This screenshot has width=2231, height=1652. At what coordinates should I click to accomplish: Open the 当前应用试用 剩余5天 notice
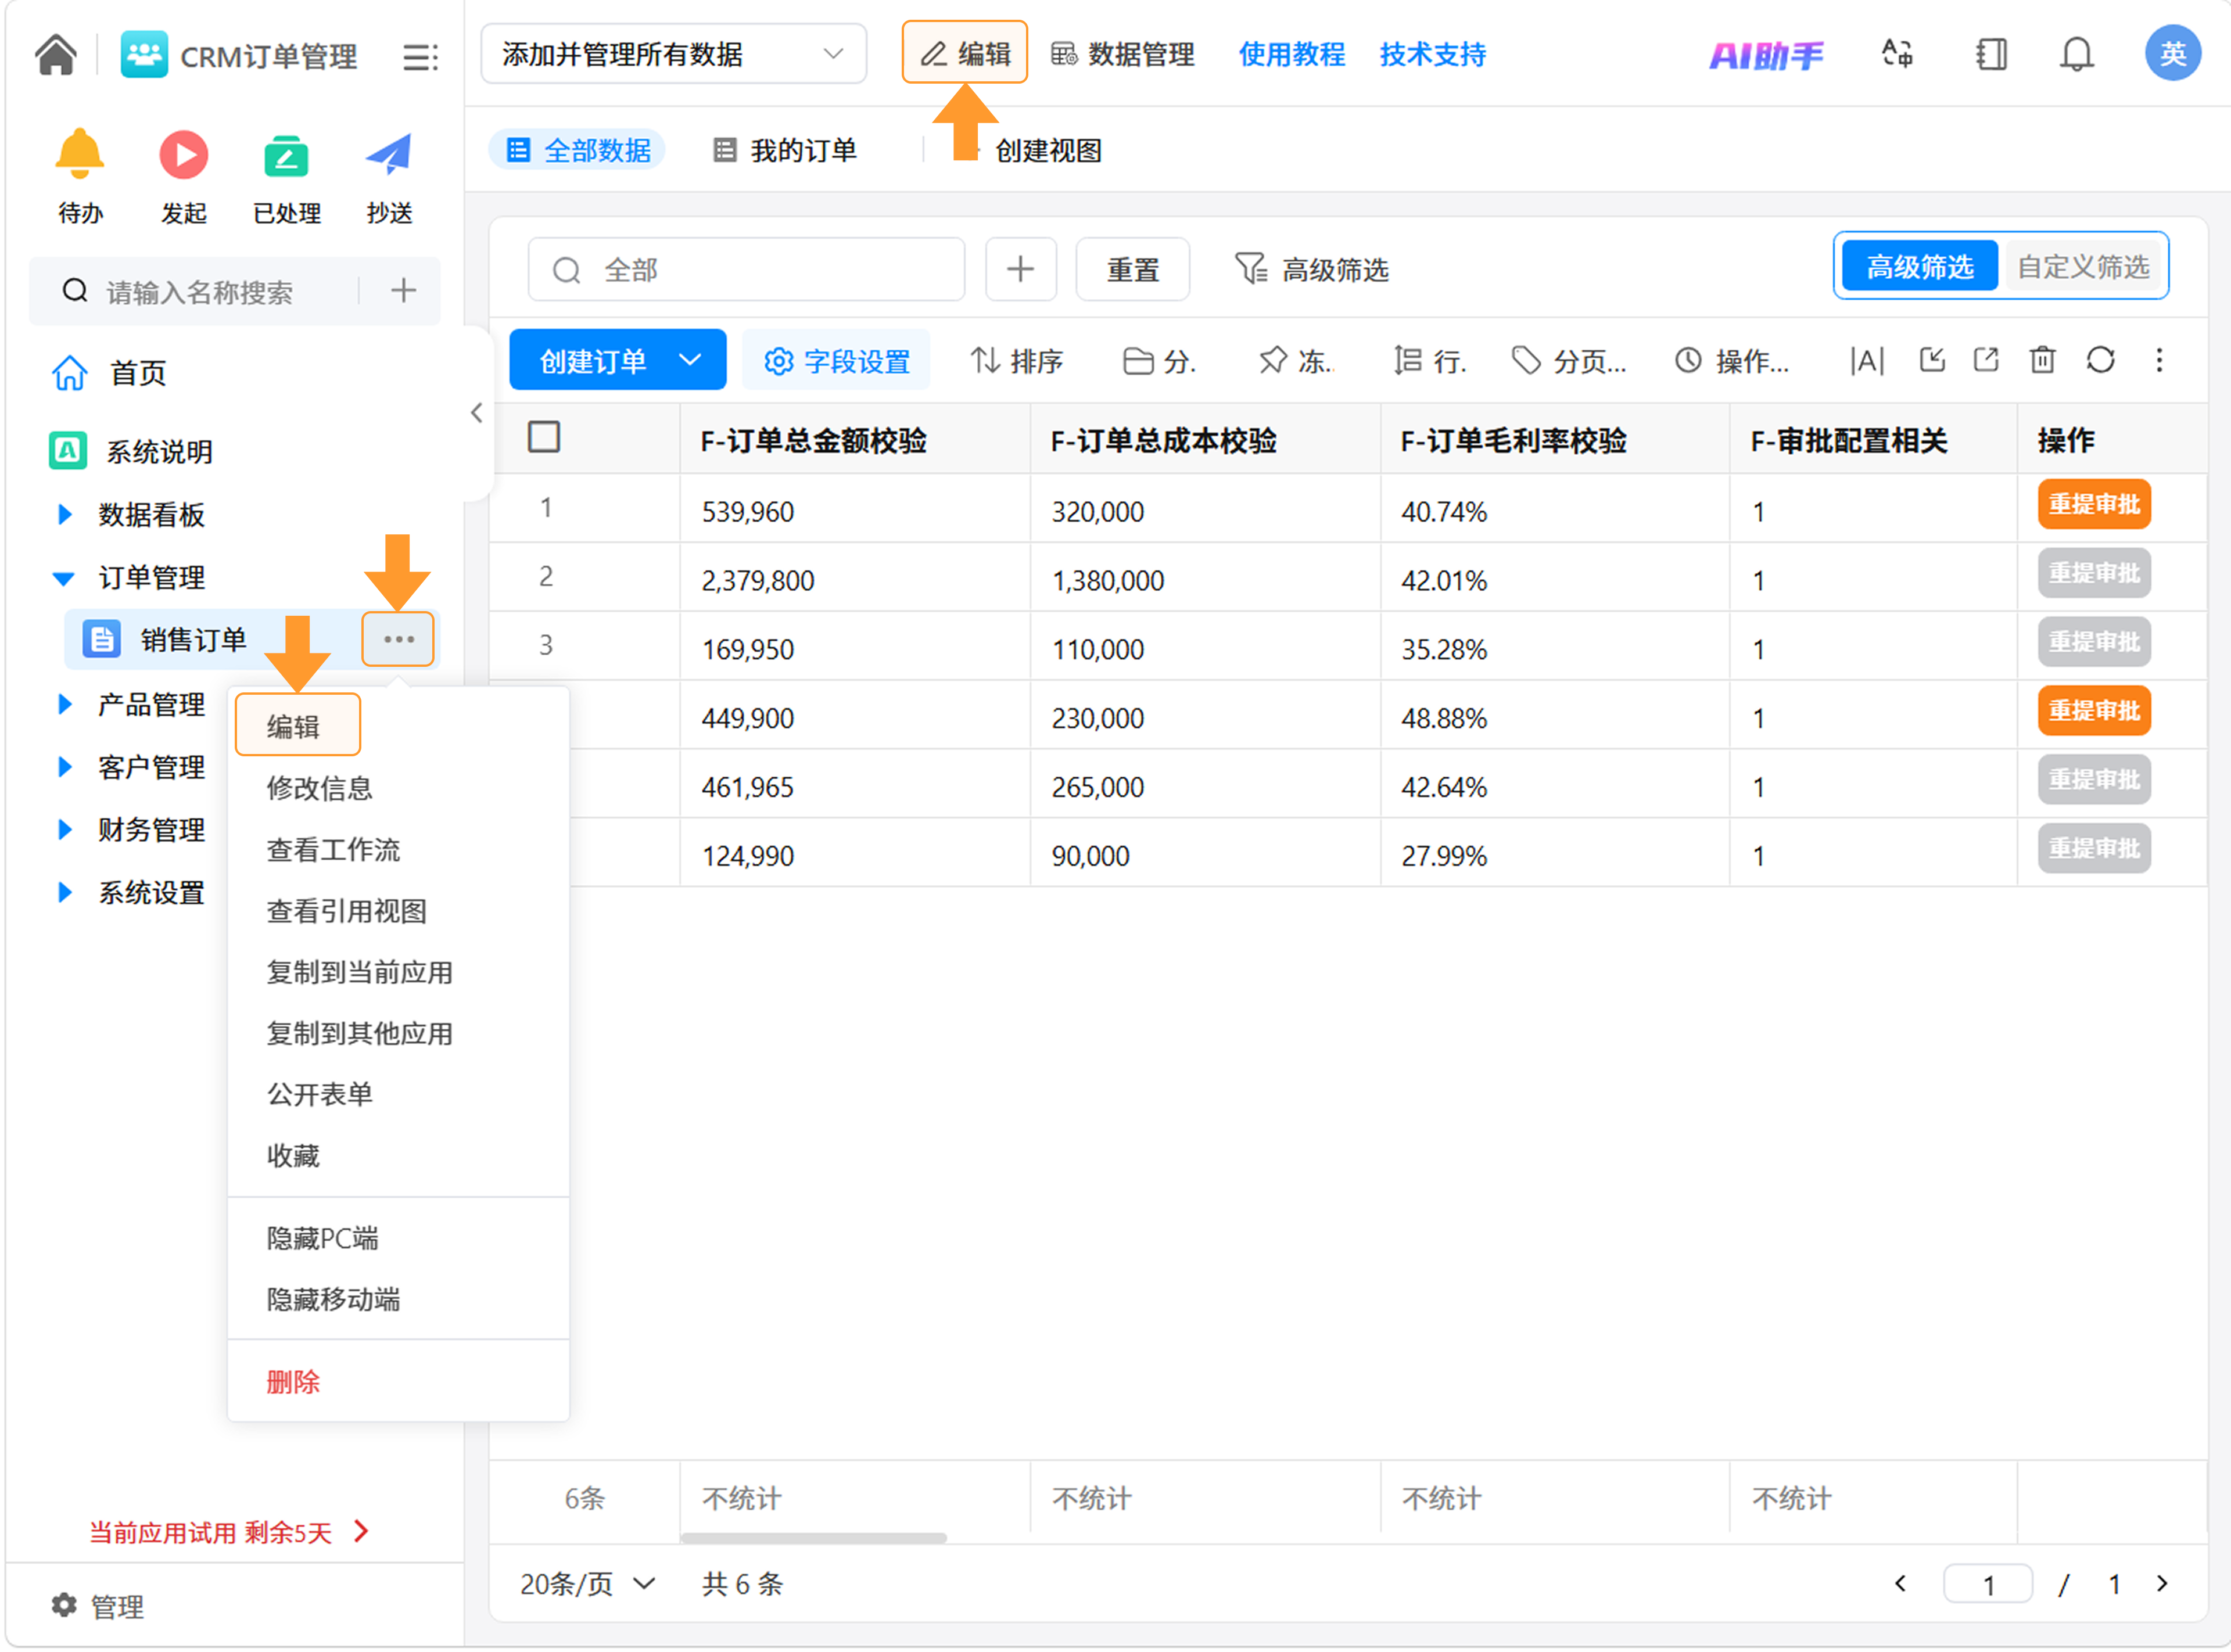point(229,1532)
